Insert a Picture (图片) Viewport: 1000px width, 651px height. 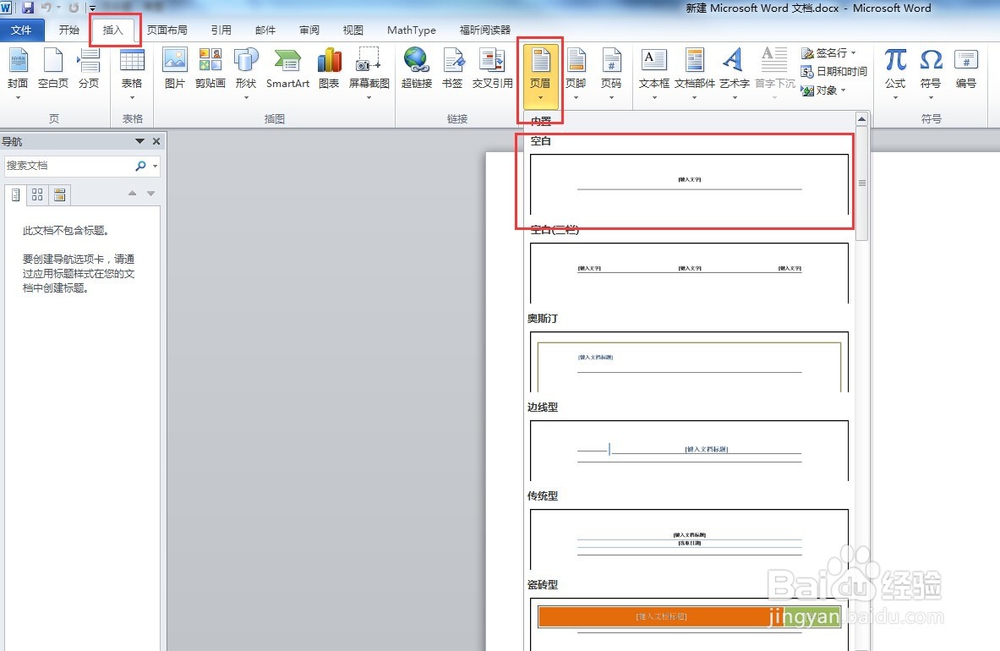174,61
